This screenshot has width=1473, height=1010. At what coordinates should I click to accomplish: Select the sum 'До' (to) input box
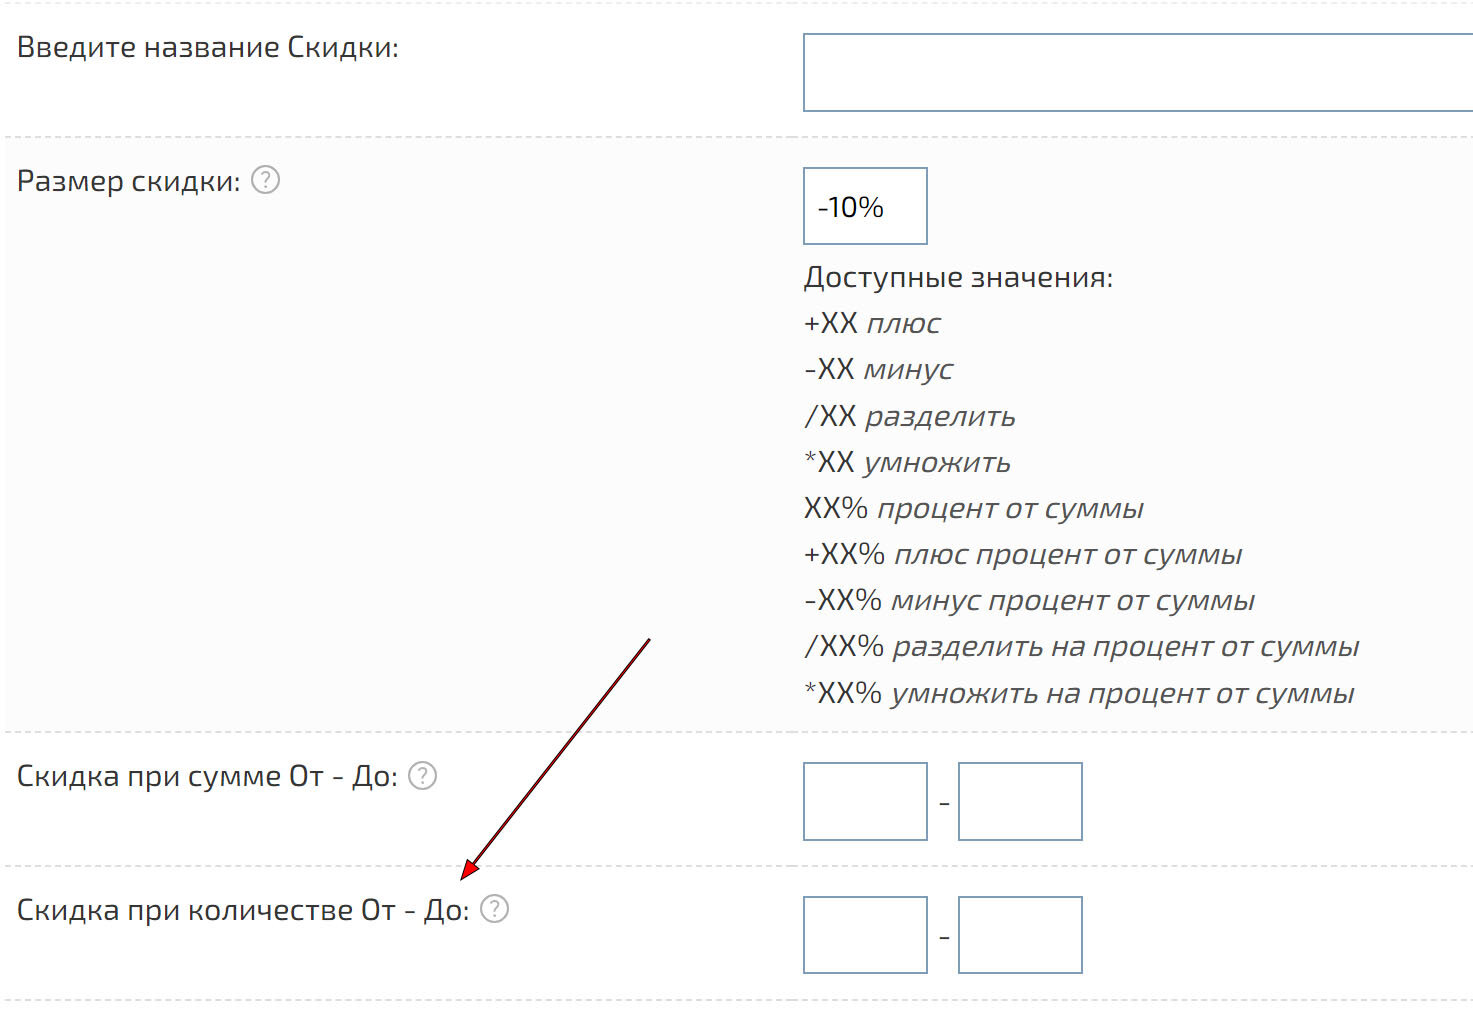point(1020,801)
